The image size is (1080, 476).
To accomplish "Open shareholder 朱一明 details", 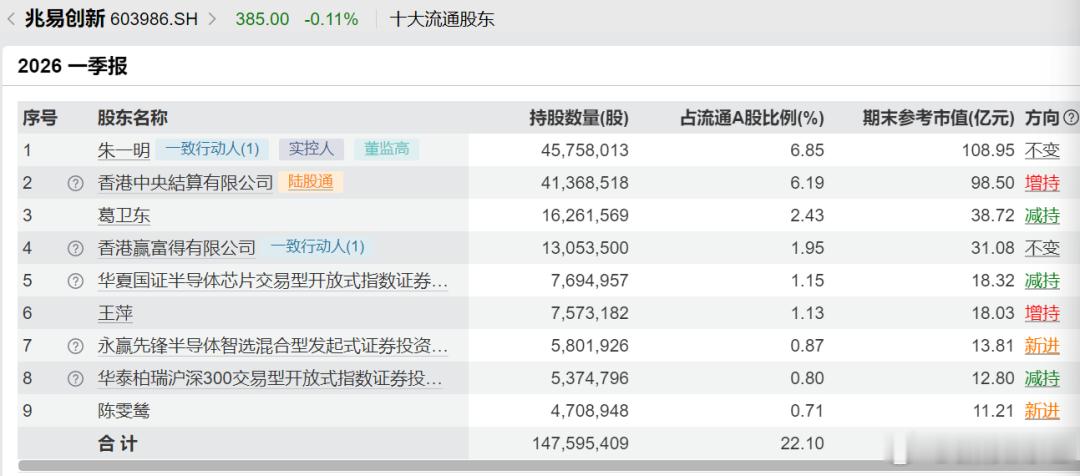I will [x=123, y=150].
